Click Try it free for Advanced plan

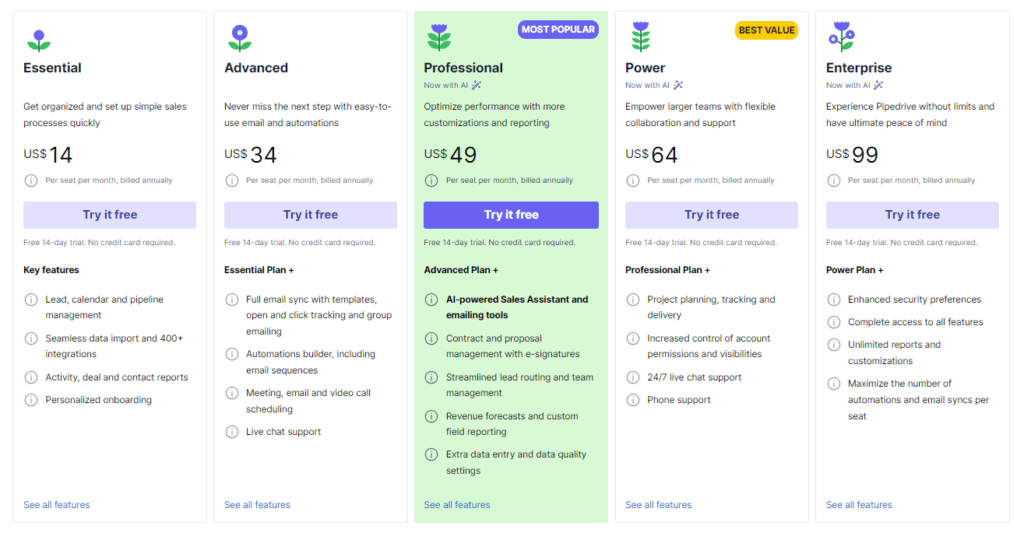pyautogui.click(x=310, y=215)
